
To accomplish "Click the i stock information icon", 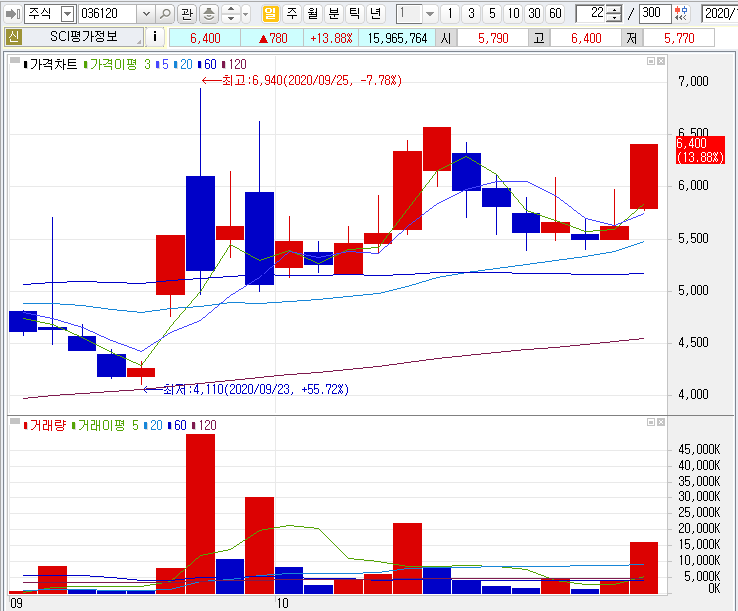I will (x=154, y=37).
